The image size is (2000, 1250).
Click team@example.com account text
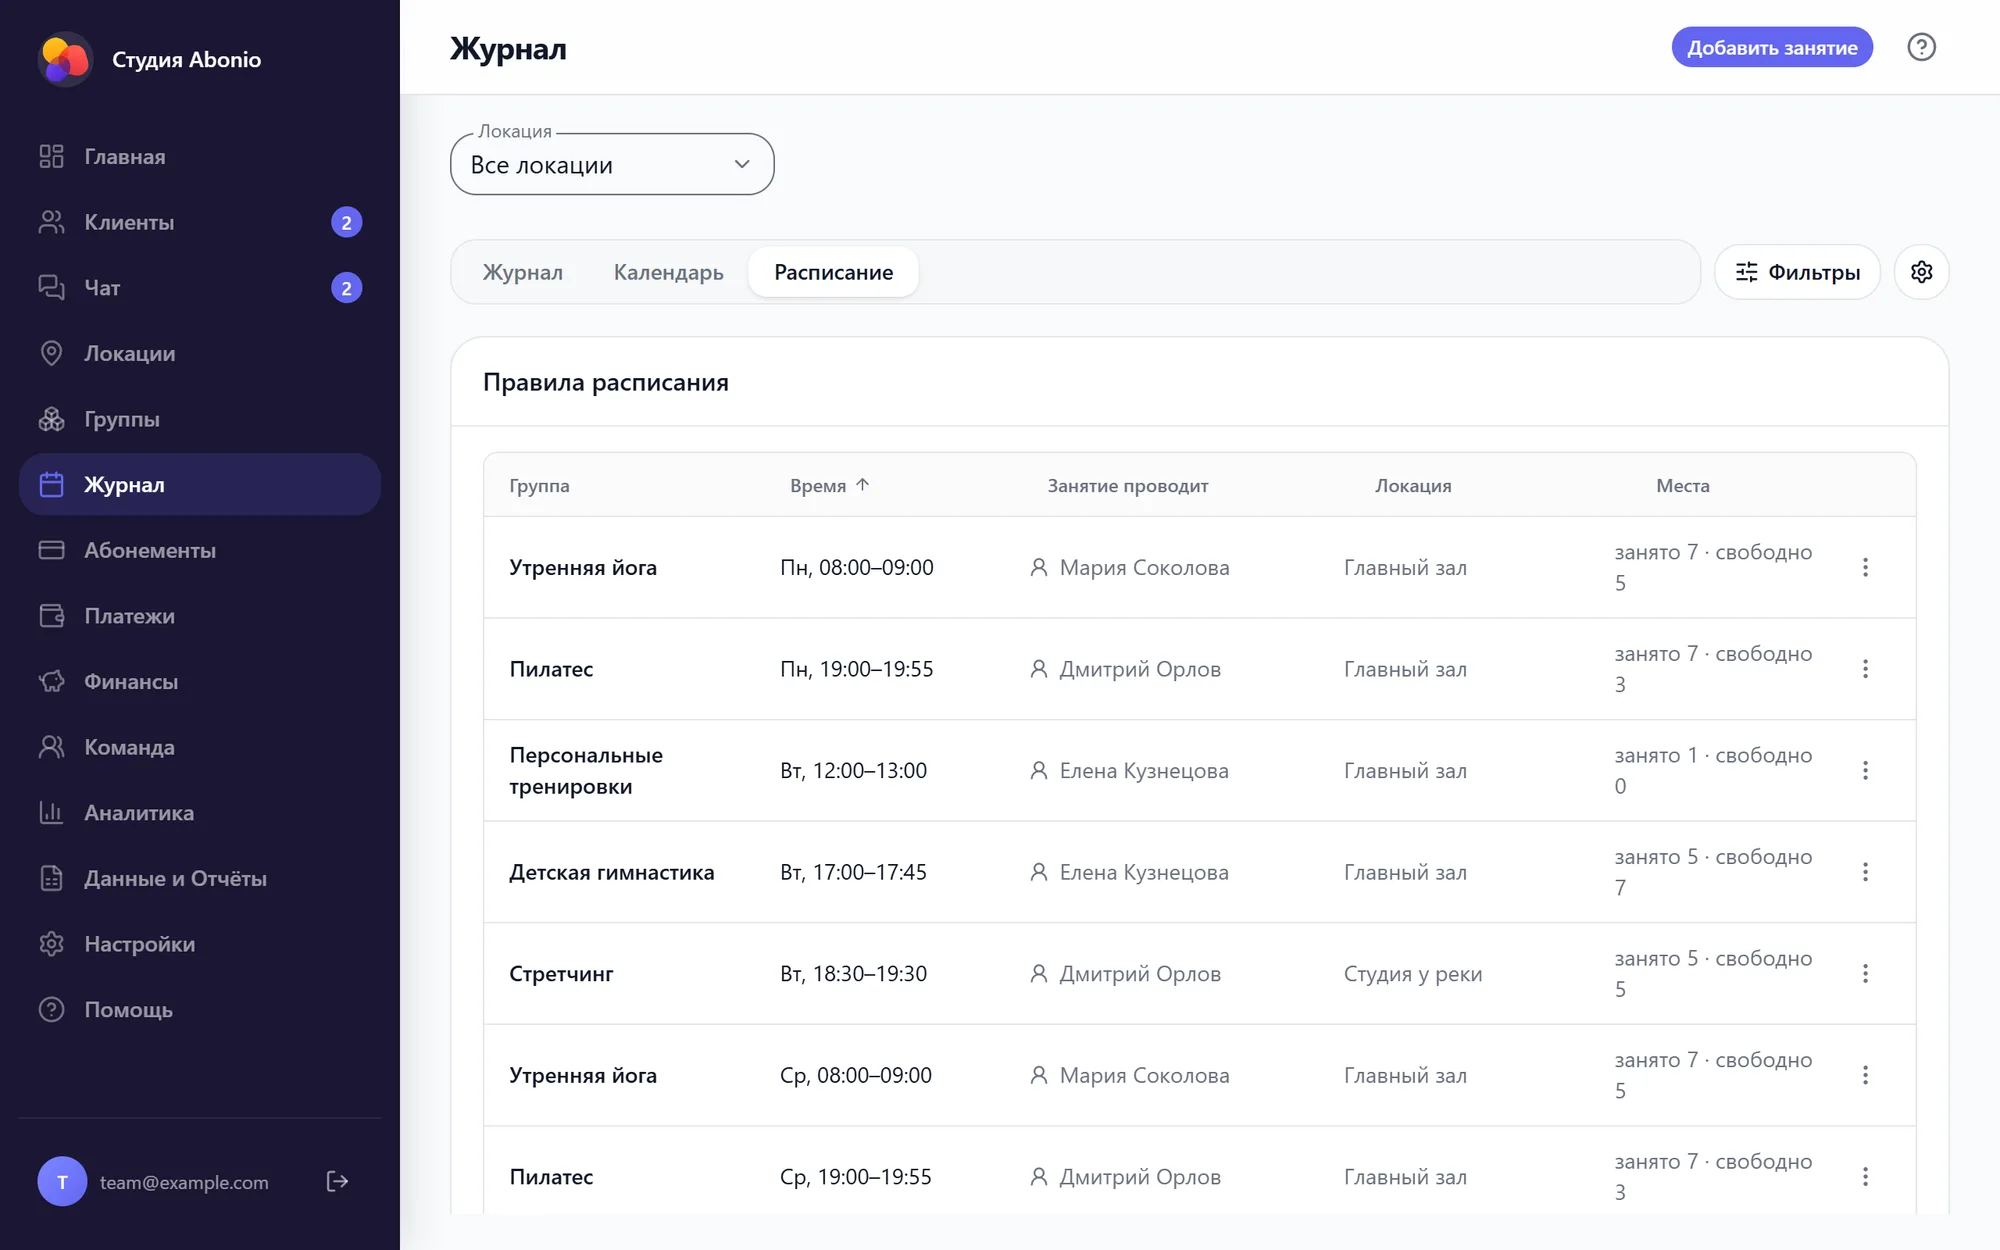[184, 1182]
